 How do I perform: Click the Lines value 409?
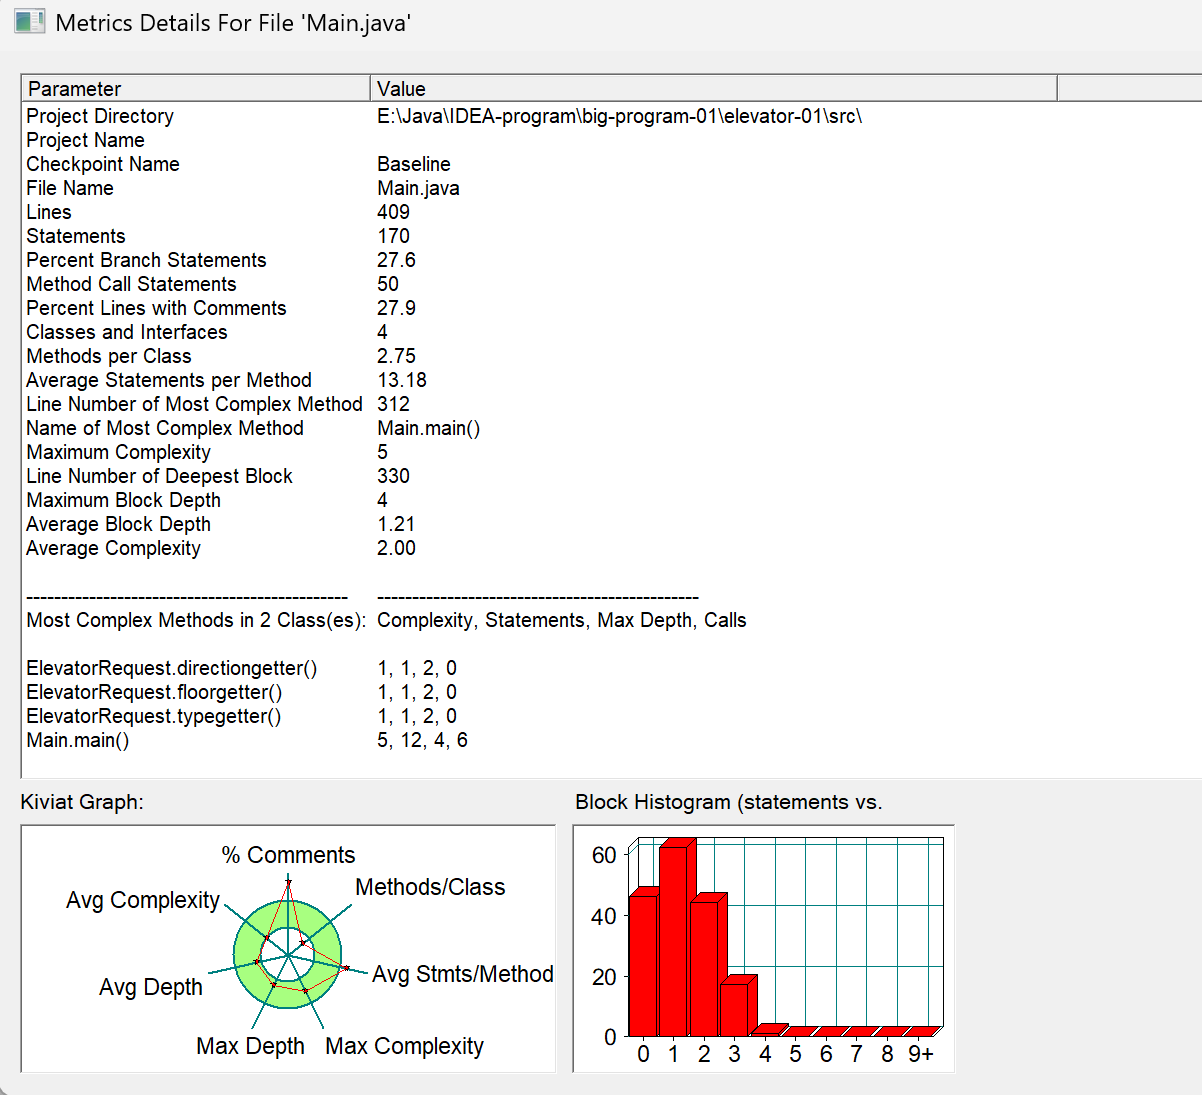393,212
